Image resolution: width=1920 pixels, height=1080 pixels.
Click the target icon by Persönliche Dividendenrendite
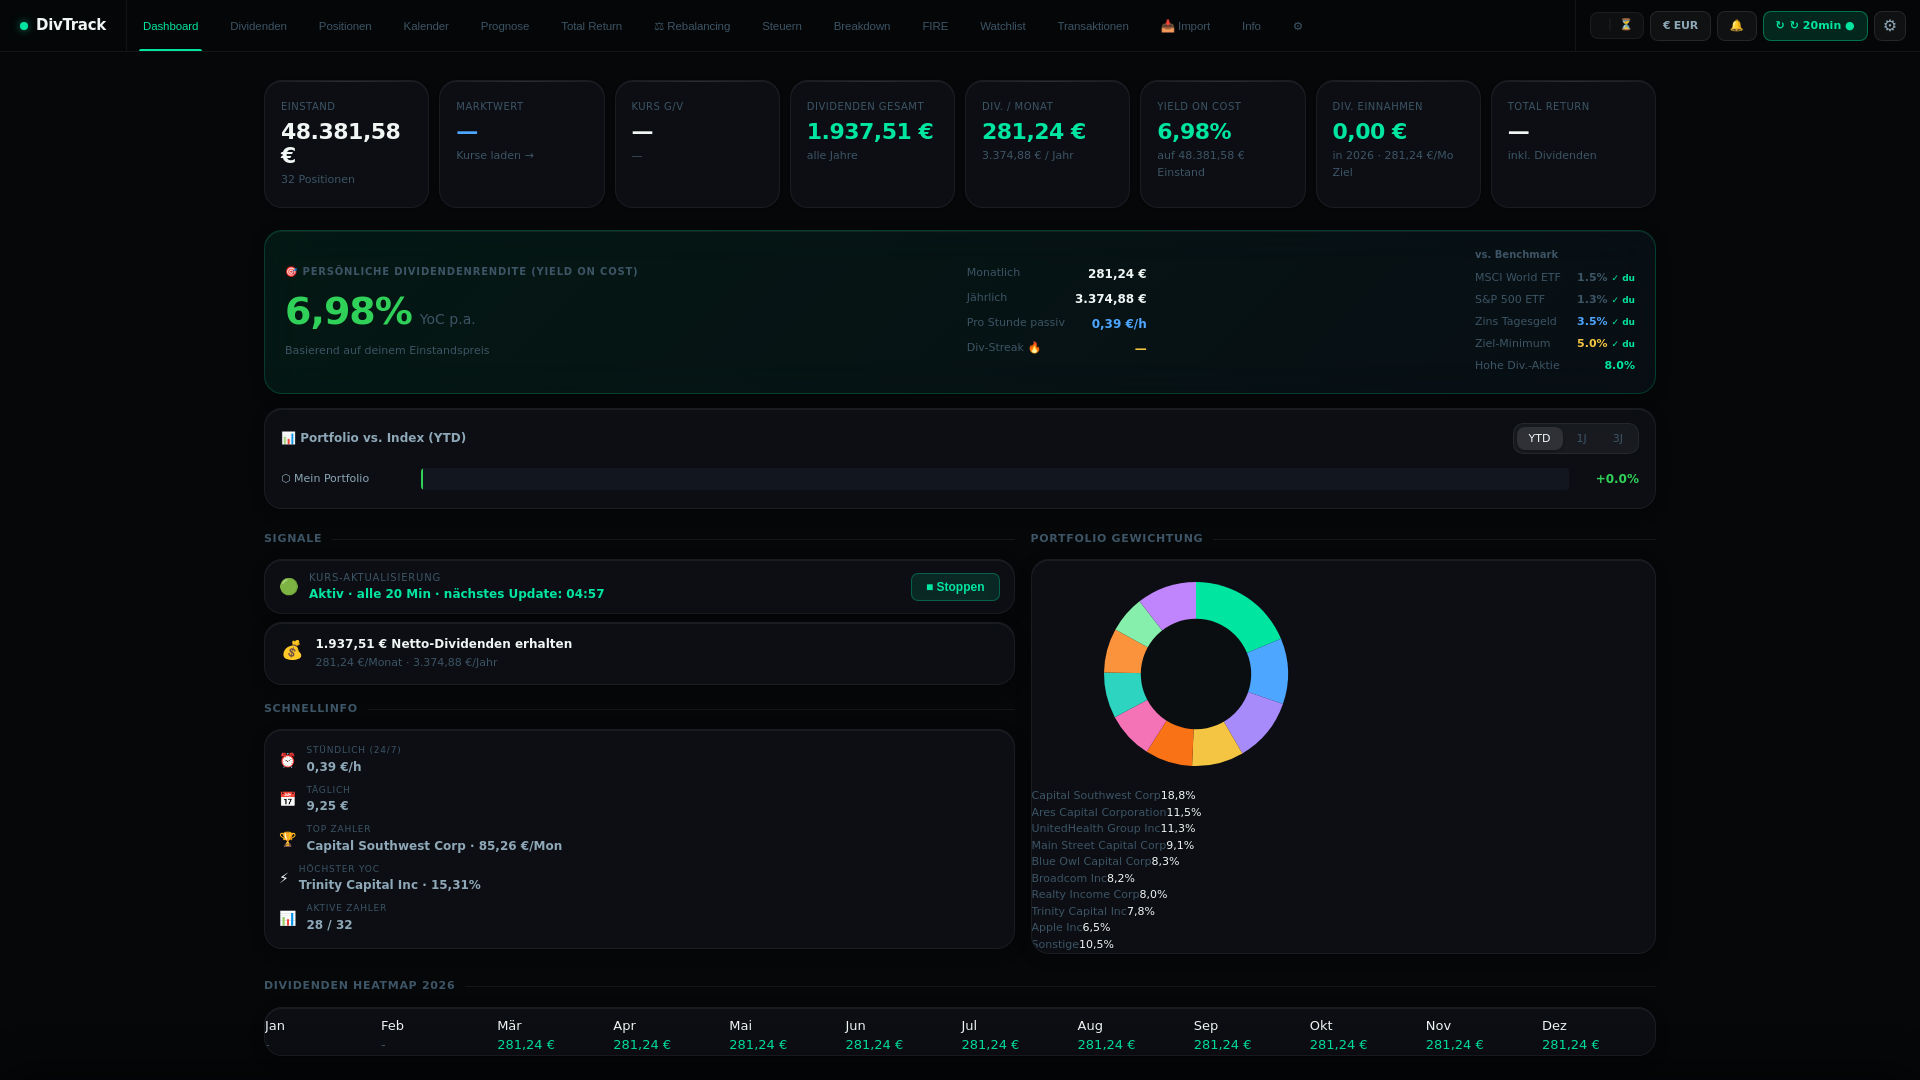291,272
